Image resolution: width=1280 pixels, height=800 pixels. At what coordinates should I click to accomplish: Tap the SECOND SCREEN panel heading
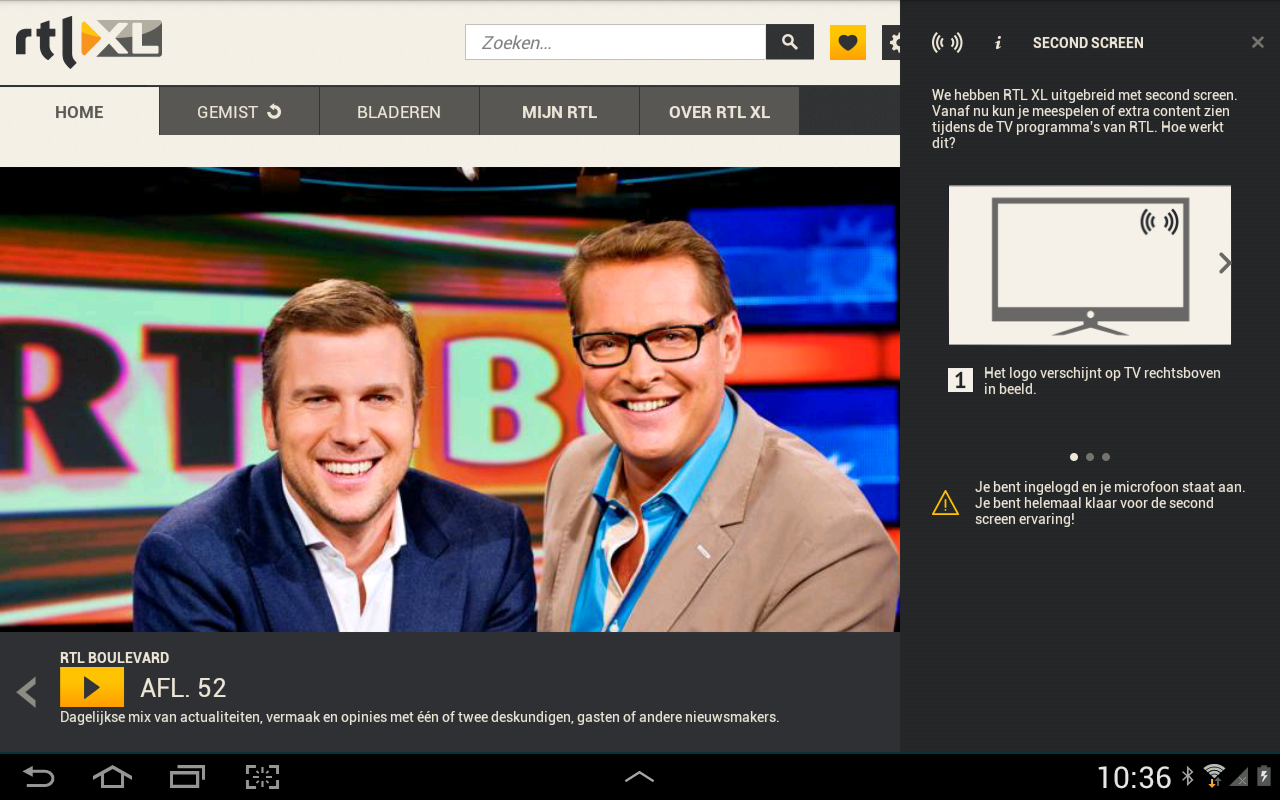point(1088,43)
